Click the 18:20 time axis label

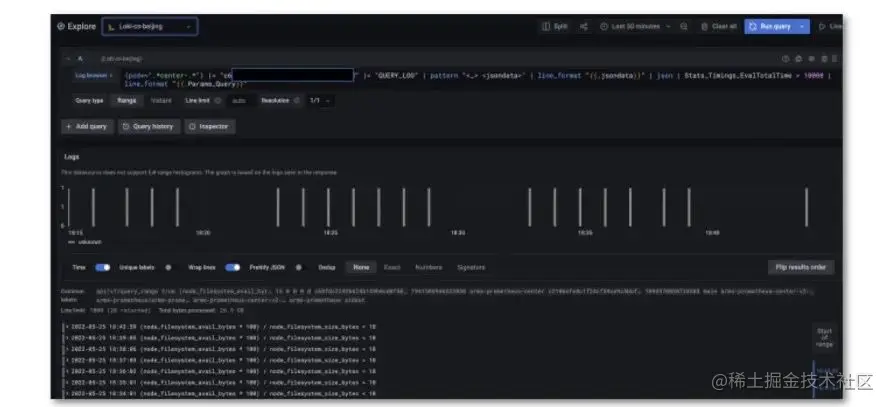pyautogui.click(x=203, y=233)
